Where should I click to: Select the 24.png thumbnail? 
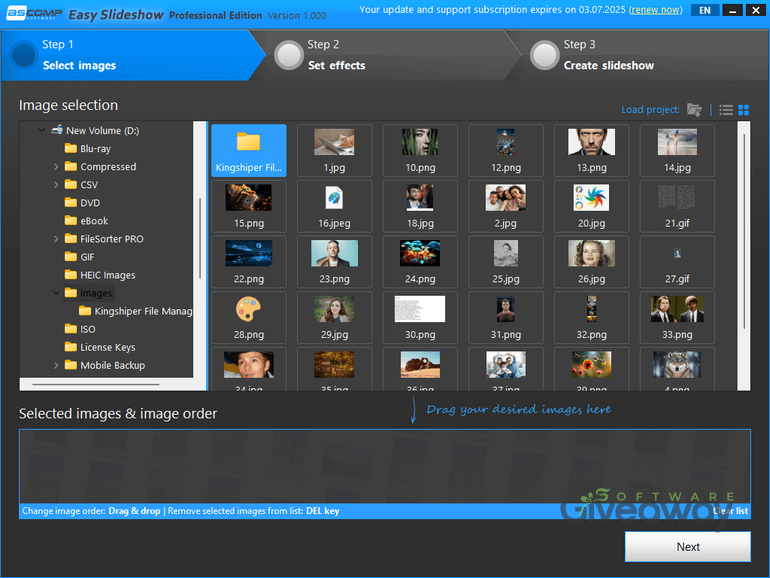click(x=420, y=262)
